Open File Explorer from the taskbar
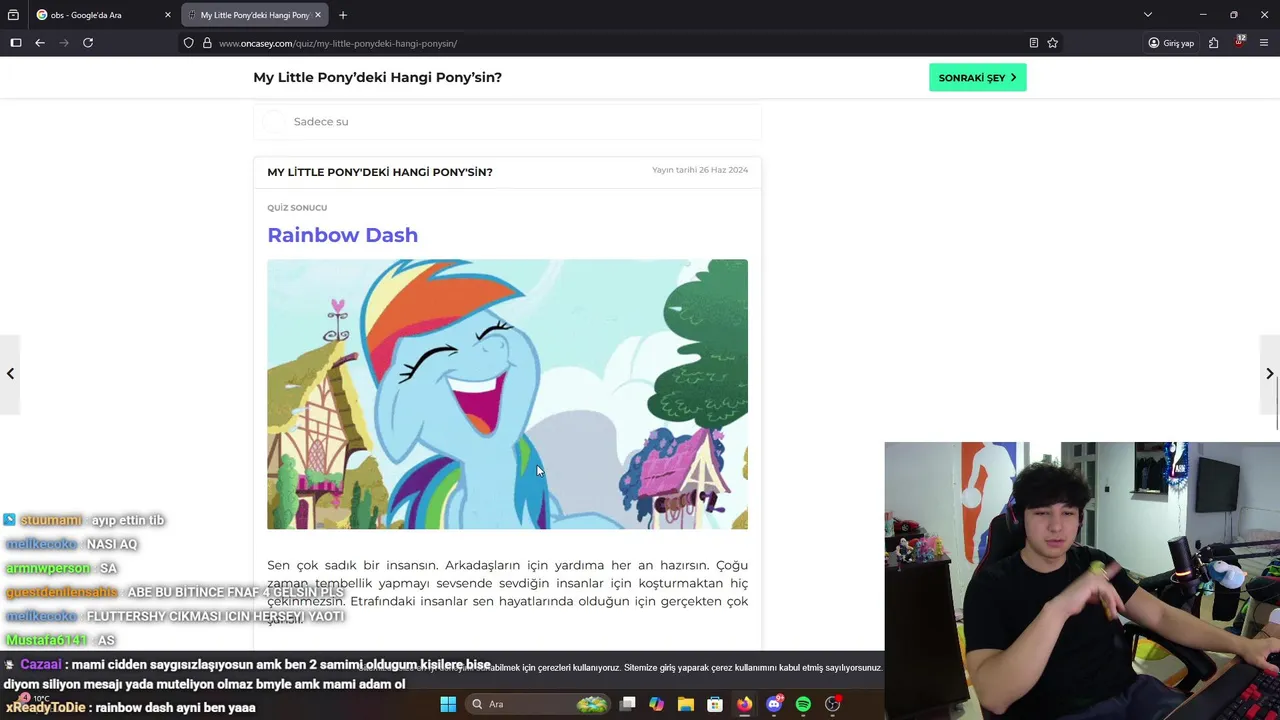 click(x=686, y=704)
